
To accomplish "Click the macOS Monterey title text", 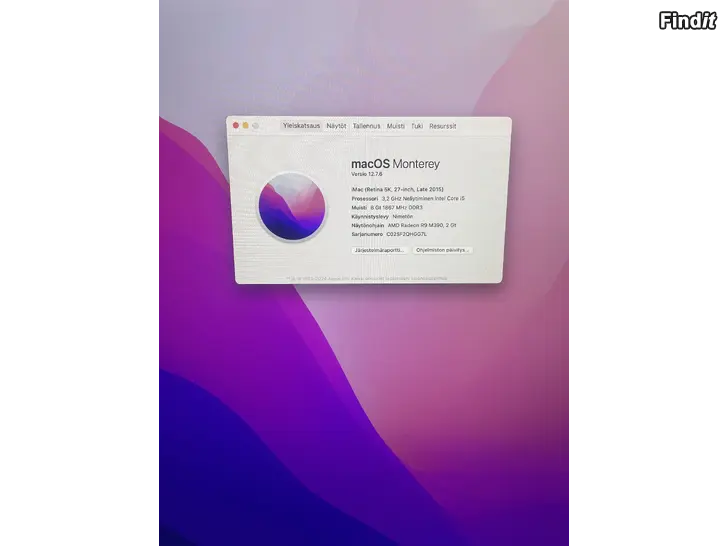I will [395, 163].
